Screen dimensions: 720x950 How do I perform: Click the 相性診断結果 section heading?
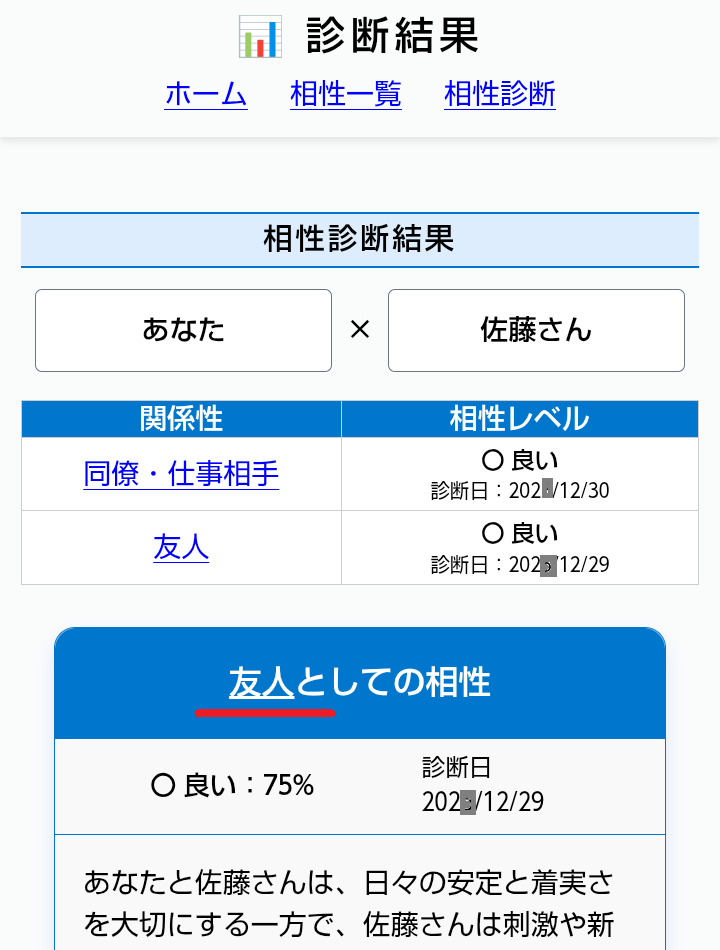(x=359, y=239)
